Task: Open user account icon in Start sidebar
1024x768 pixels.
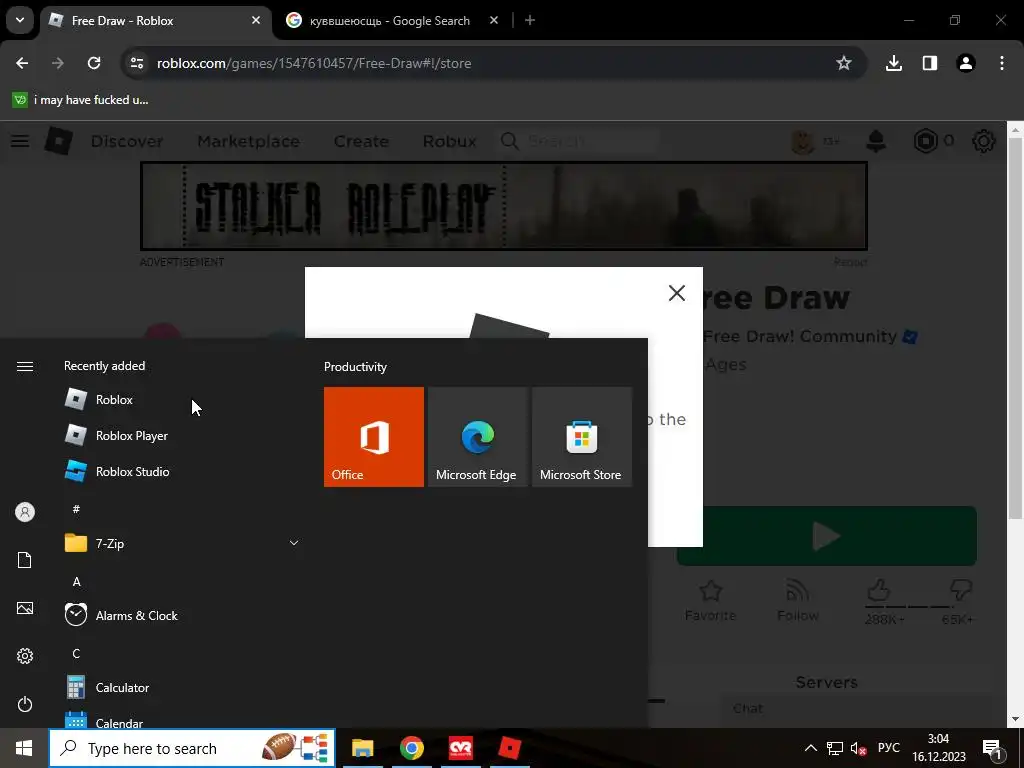Action: (25, 512)
